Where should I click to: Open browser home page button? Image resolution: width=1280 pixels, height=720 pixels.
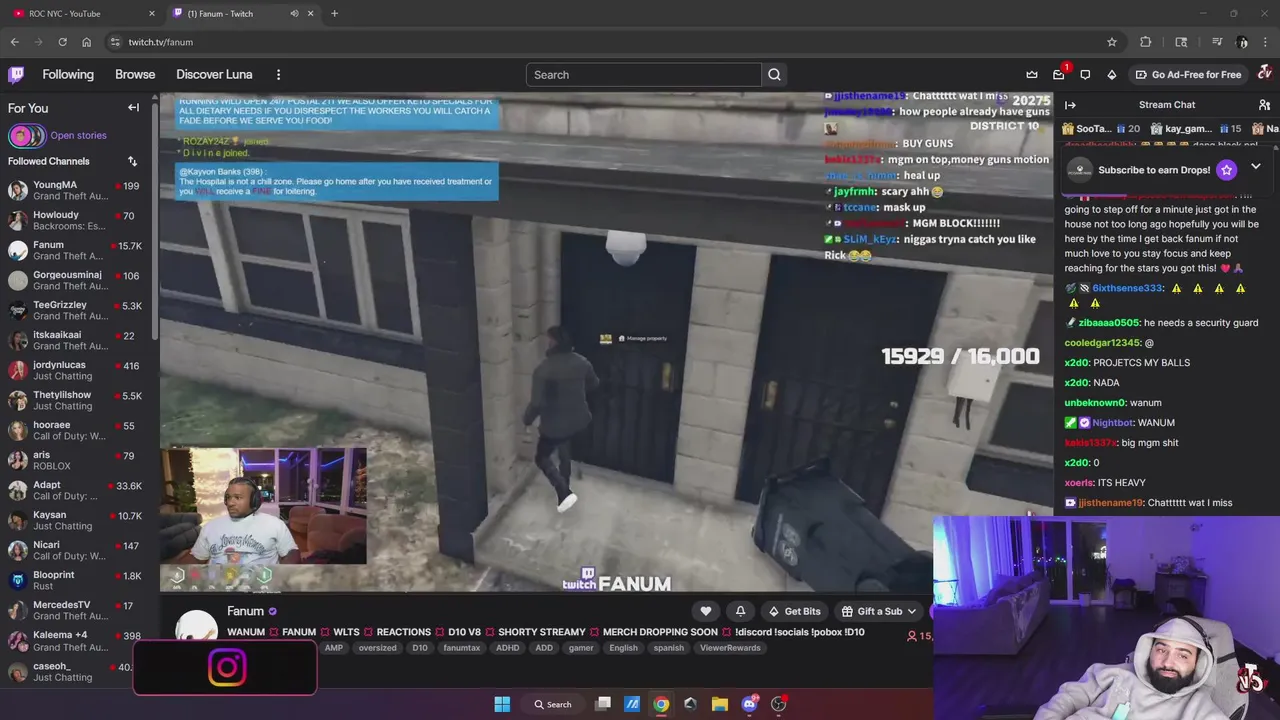[x=87, y=42]
